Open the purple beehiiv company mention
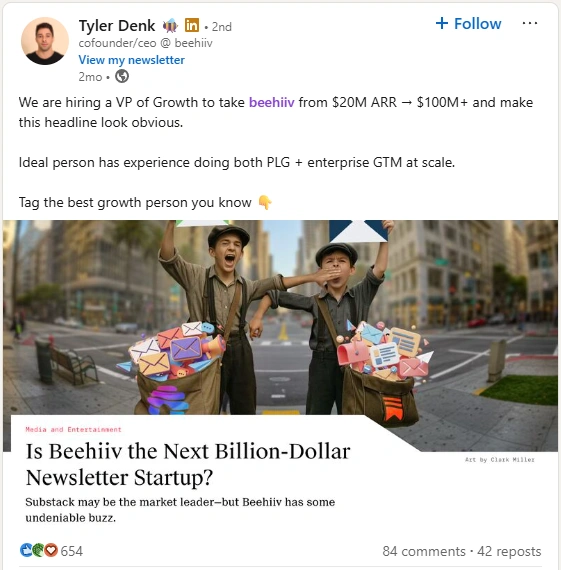The width and height of the screenshot is (561, 570). coord(272,102)
